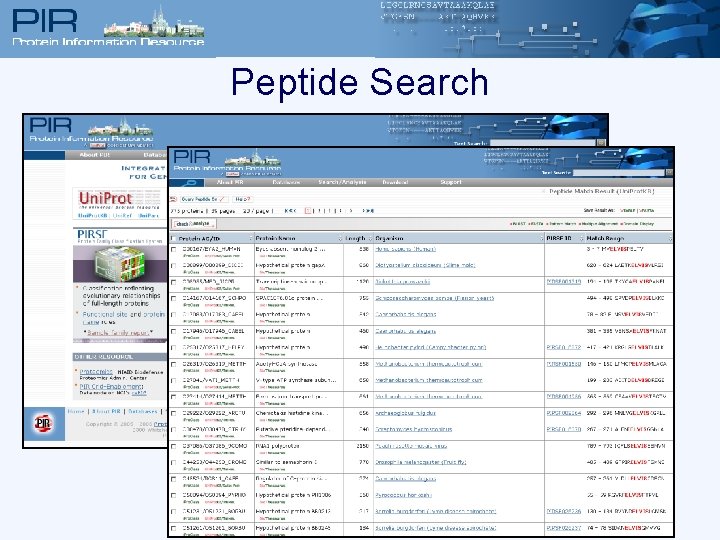720x540 pixels.
Task: Open the PIR Grid-Enablement link
Action: (x=112, y=387)
